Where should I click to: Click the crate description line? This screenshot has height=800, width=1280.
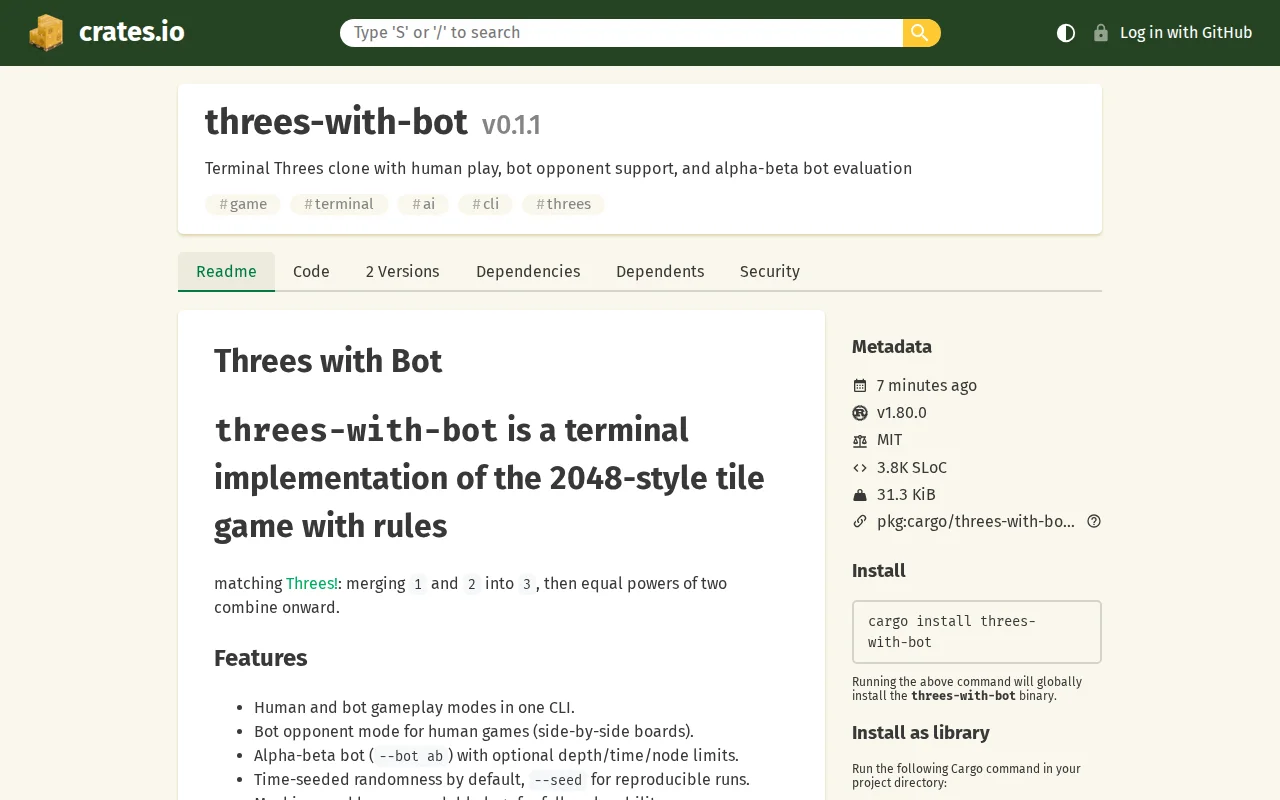click(558, 168)
